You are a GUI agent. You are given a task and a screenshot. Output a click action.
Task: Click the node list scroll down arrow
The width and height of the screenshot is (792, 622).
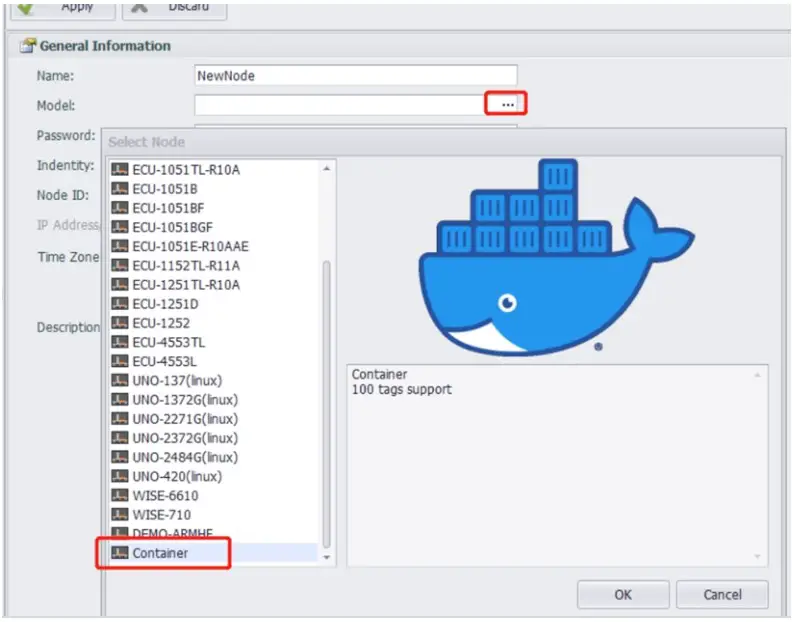point(326,557)
